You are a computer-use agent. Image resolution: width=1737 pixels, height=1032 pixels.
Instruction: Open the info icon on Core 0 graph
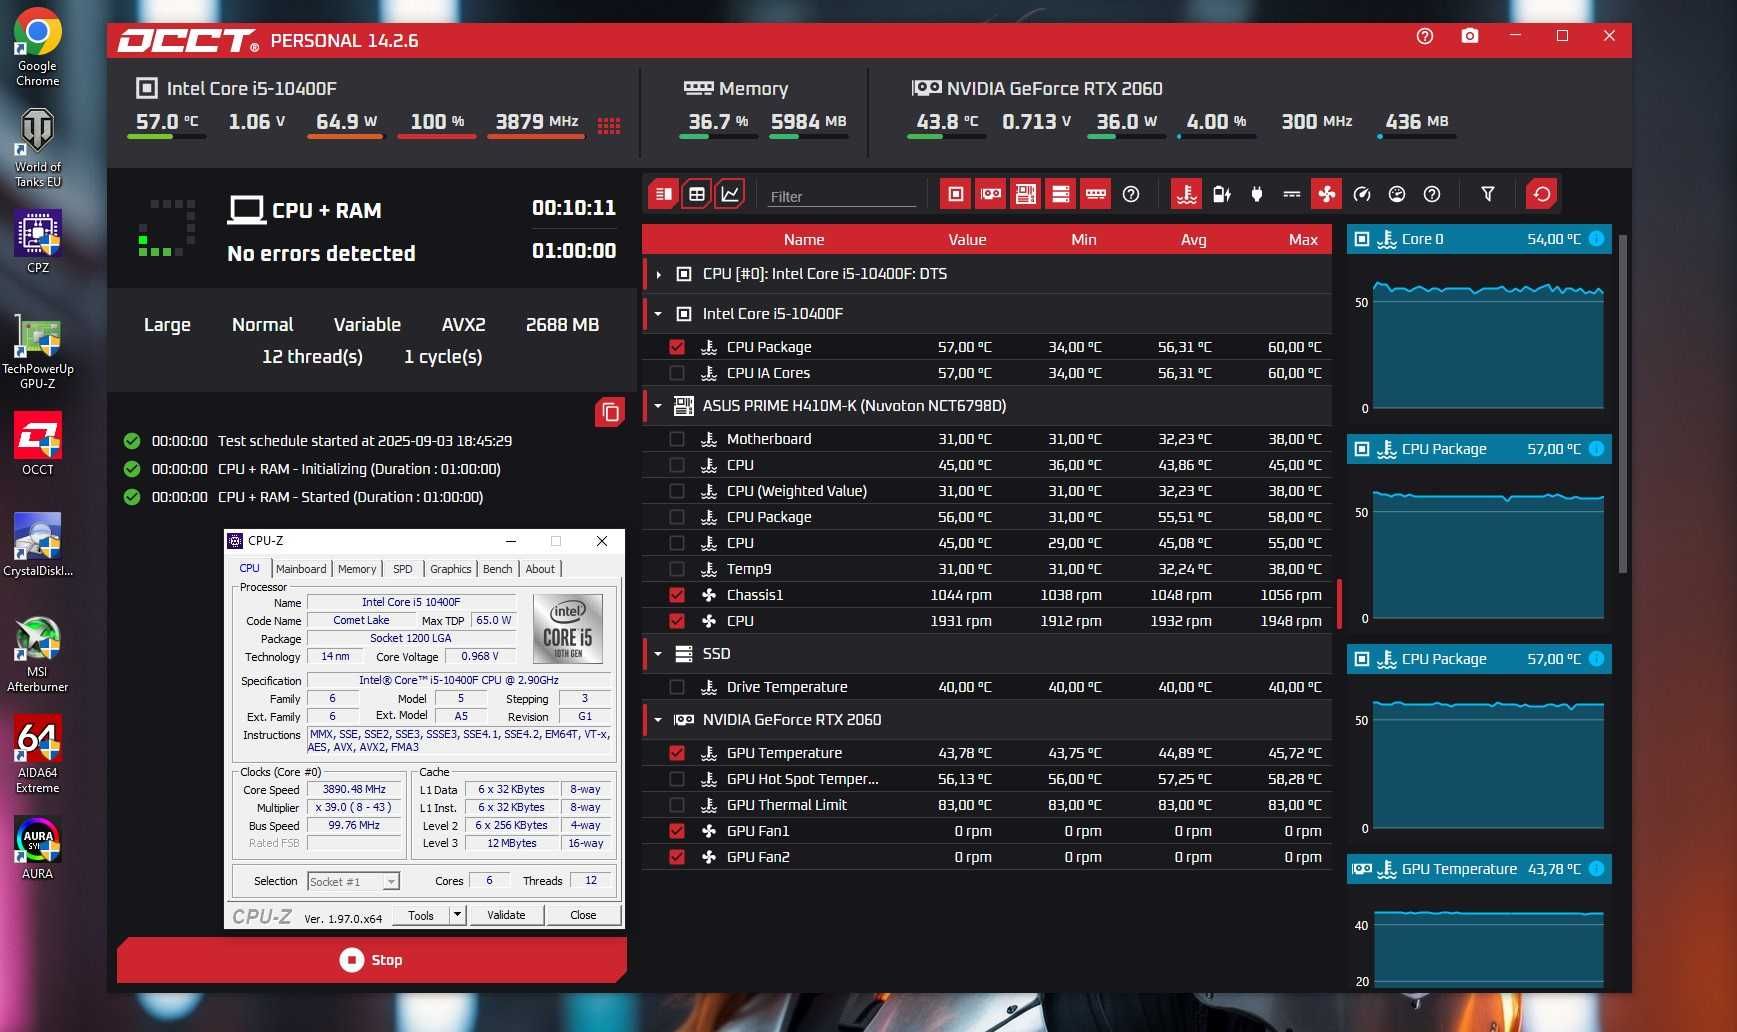[1596, 239]
